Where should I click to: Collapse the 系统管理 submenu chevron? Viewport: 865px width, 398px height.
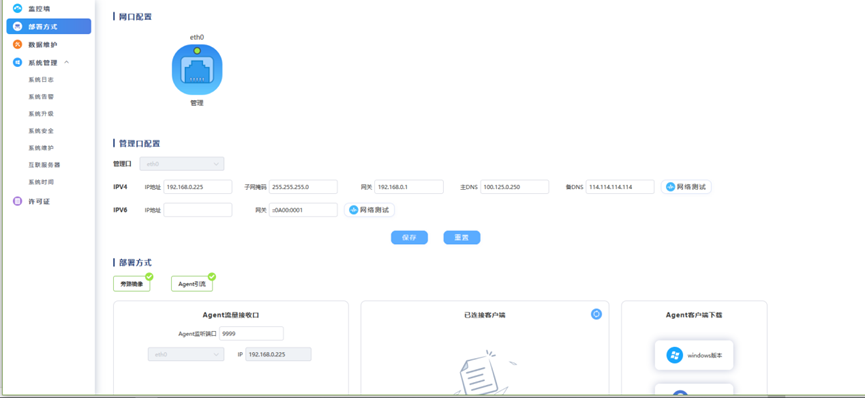click(x=67, y=62)
